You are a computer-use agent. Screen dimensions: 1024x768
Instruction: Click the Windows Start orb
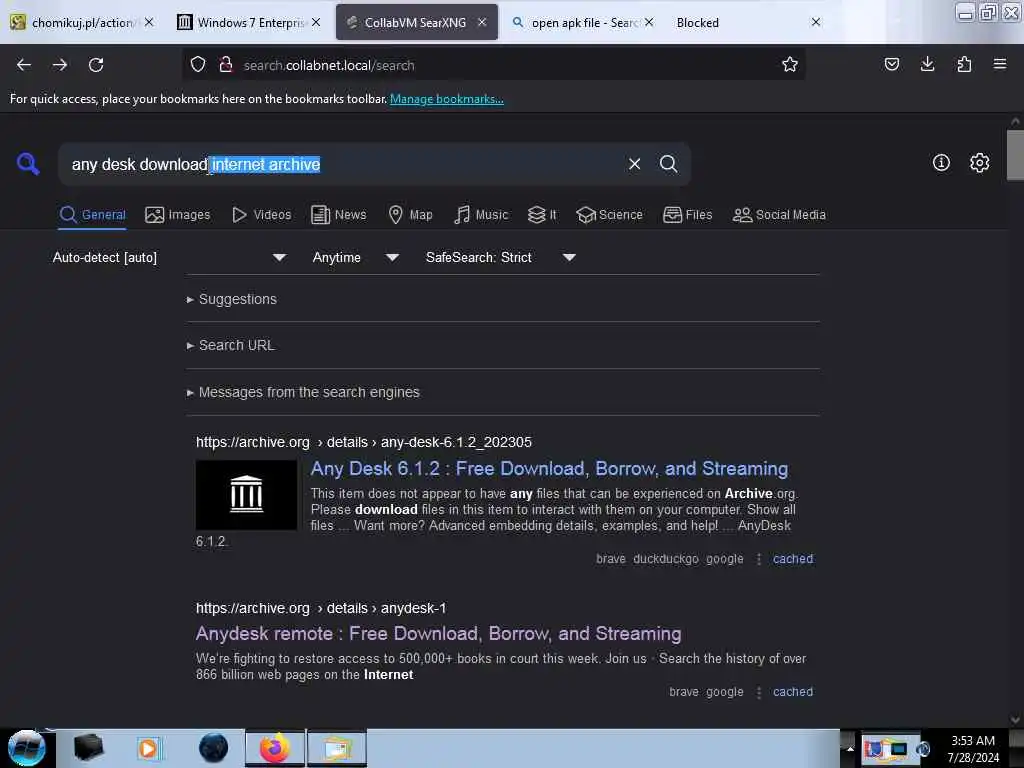point(27,748)
